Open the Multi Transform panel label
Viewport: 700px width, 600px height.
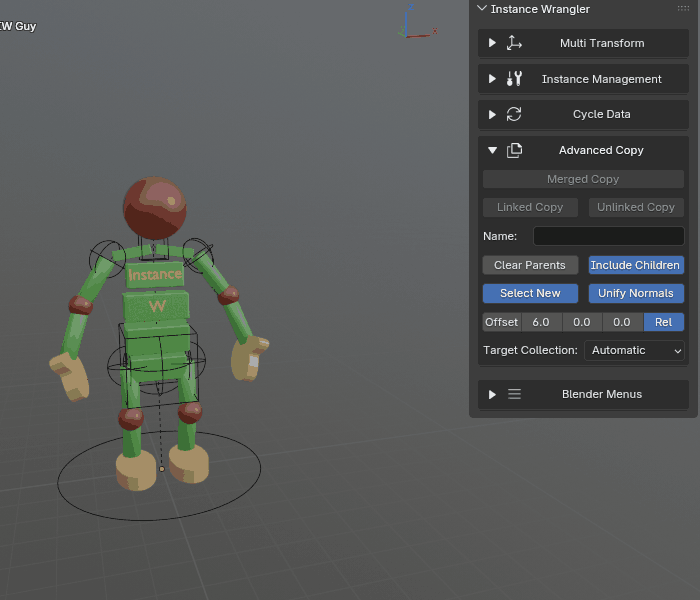pyautogui.click(x=602, y=43)
